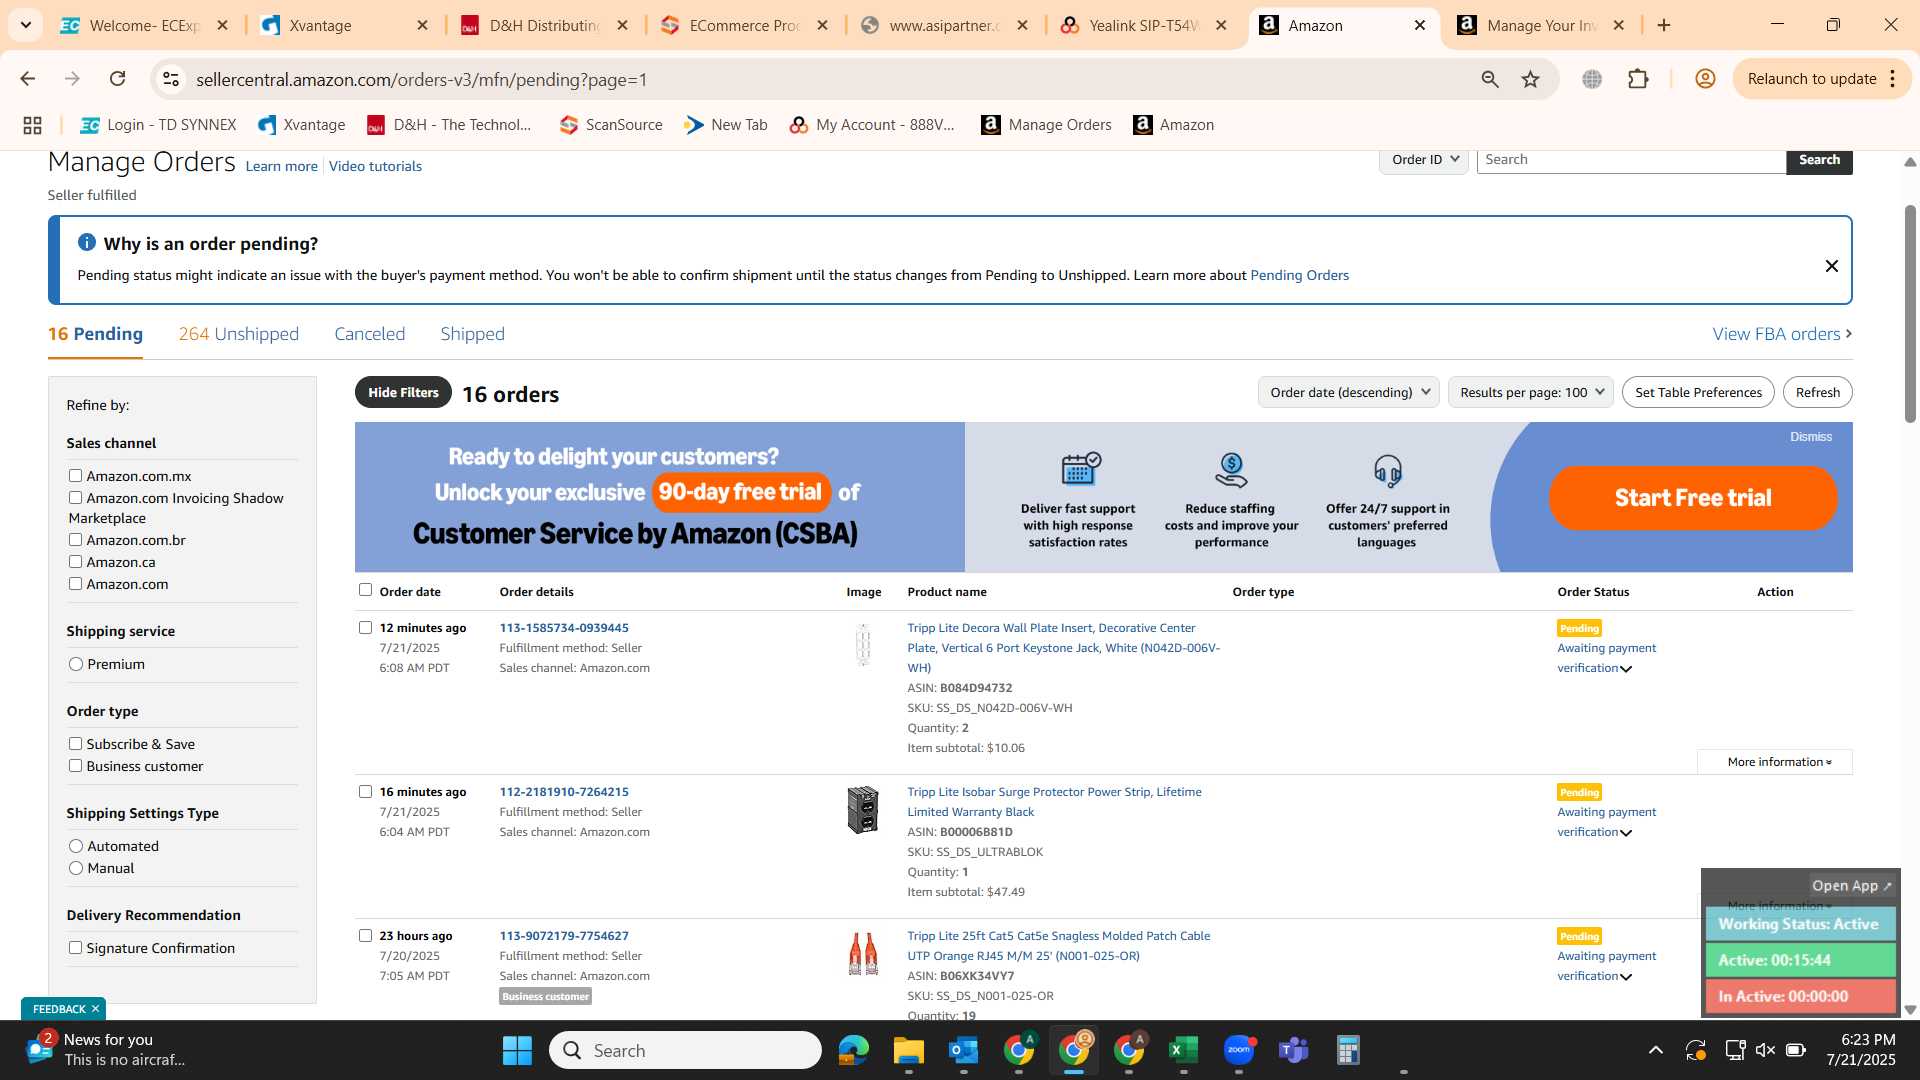Open the apps grid in bookmarks bar
1920x1080 pixels.
pyautogui.click(x=32, y=125)
